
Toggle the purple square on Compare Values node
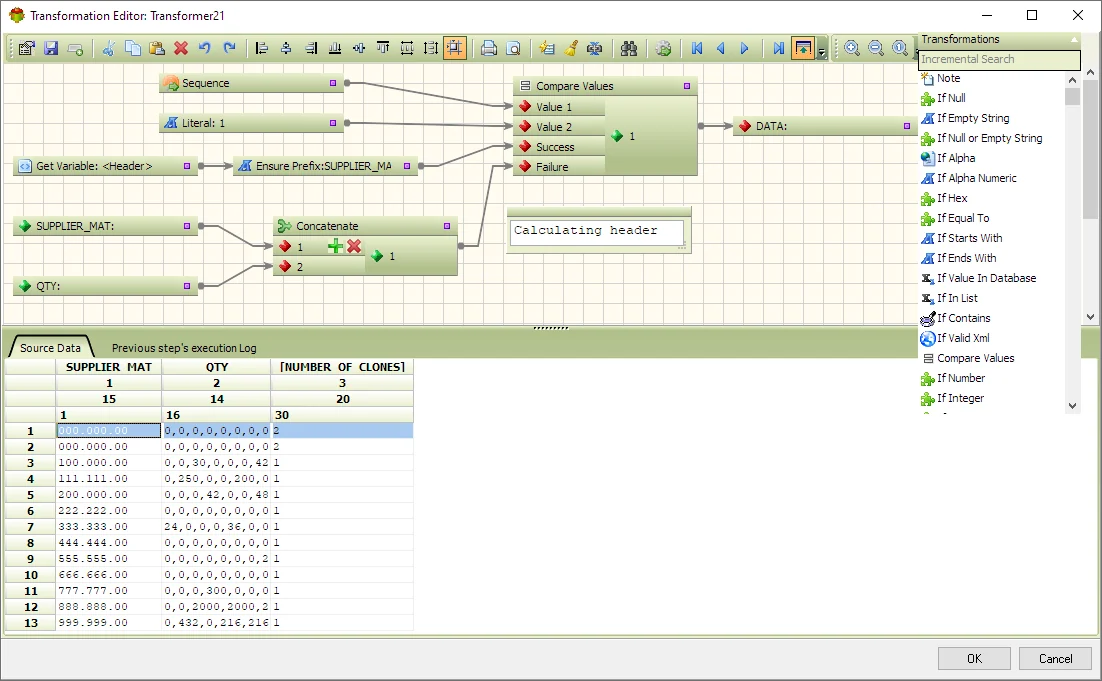point(687,86)
